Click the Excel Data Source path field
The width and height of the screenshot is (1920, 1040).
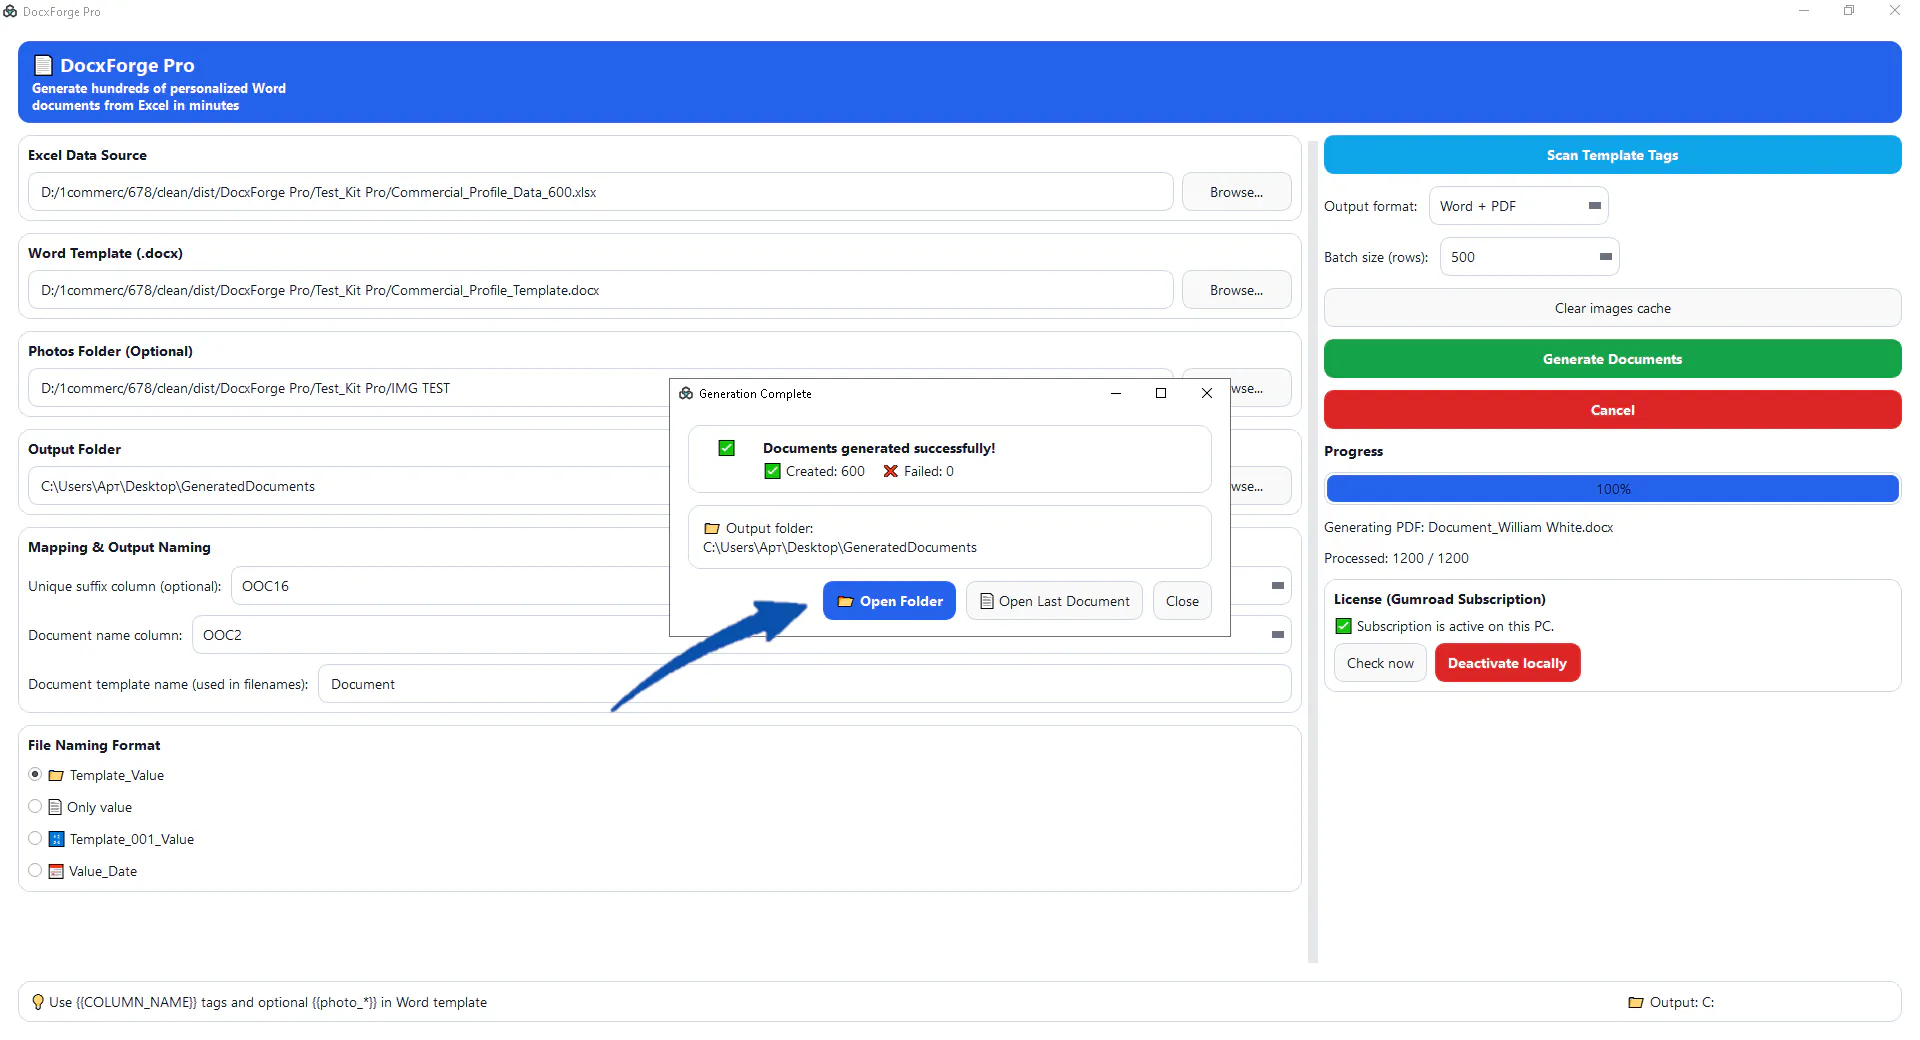pyautogui.click(x=600, y=192)
